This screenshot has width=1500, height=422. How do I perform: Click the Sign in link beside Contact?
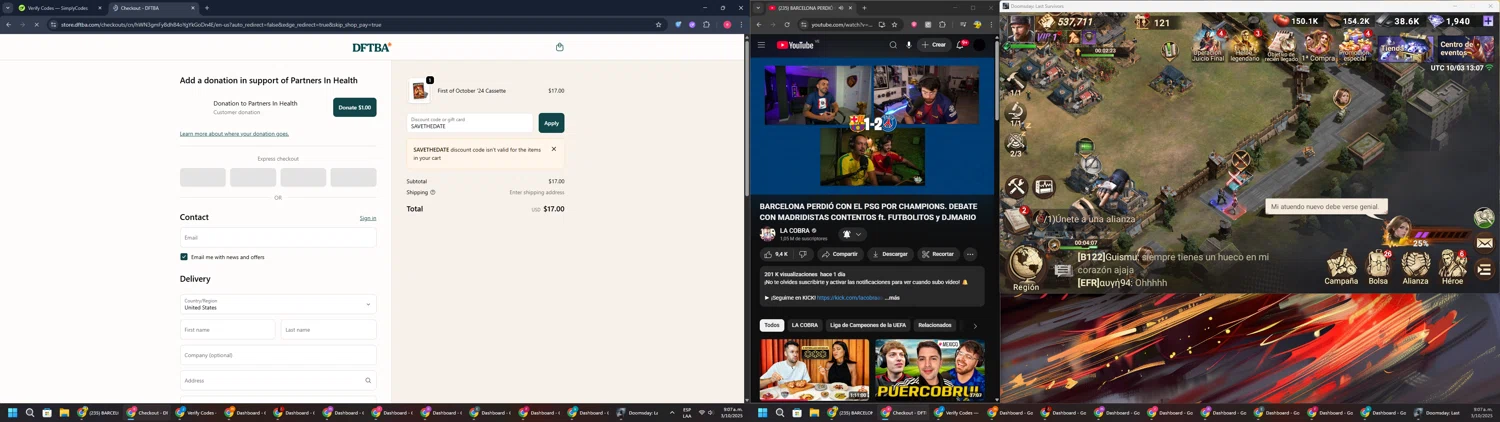pos(368,218)
